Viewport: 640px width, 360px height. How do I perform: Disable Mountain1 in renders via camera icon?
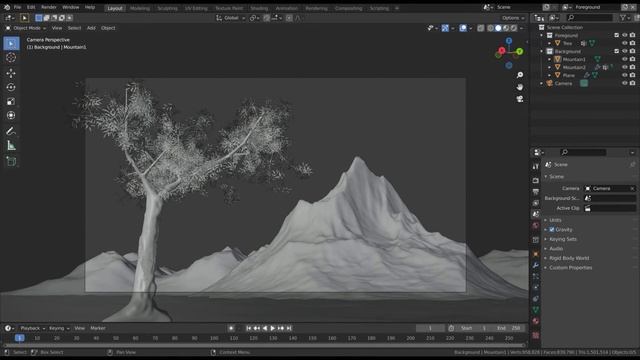pyautogui.click(x=632, y=59)
